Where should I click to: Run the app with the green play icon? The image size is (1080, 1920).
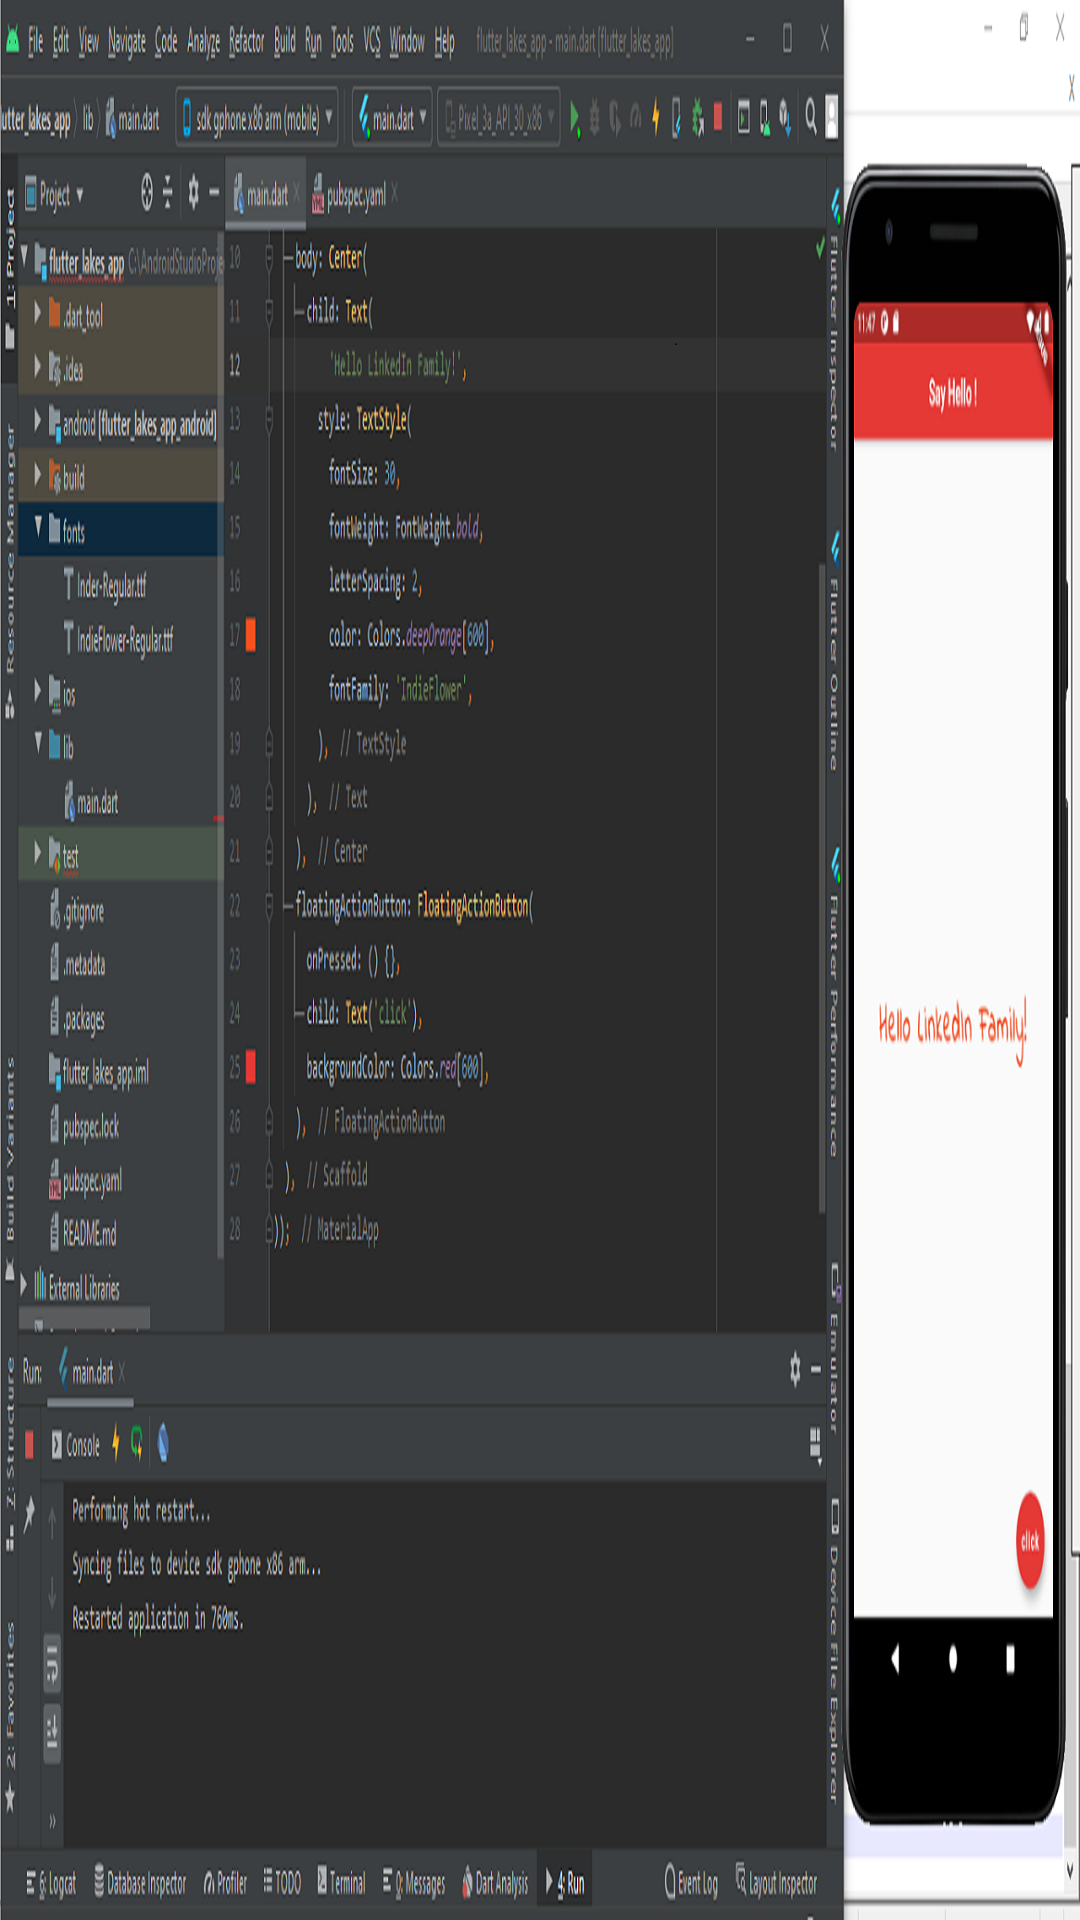(575, 117)
